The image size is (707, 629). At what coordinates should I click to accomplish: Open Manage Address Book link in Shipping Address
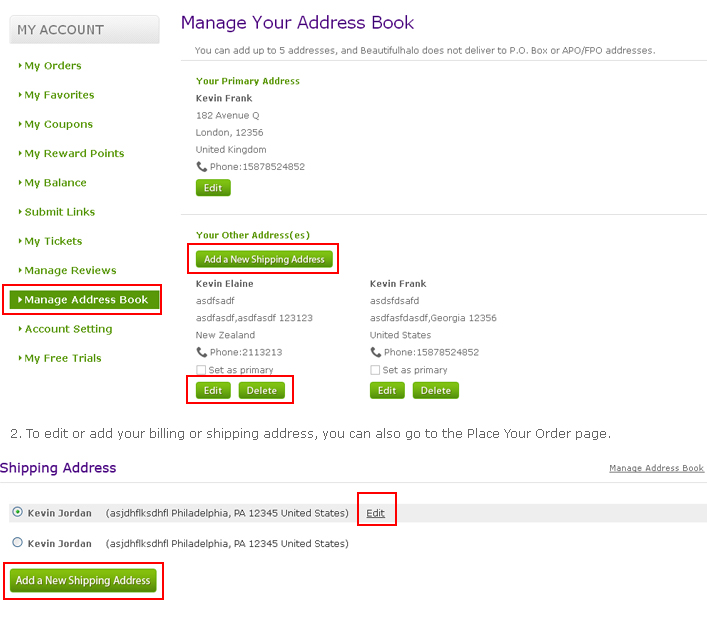pos(656,468)
